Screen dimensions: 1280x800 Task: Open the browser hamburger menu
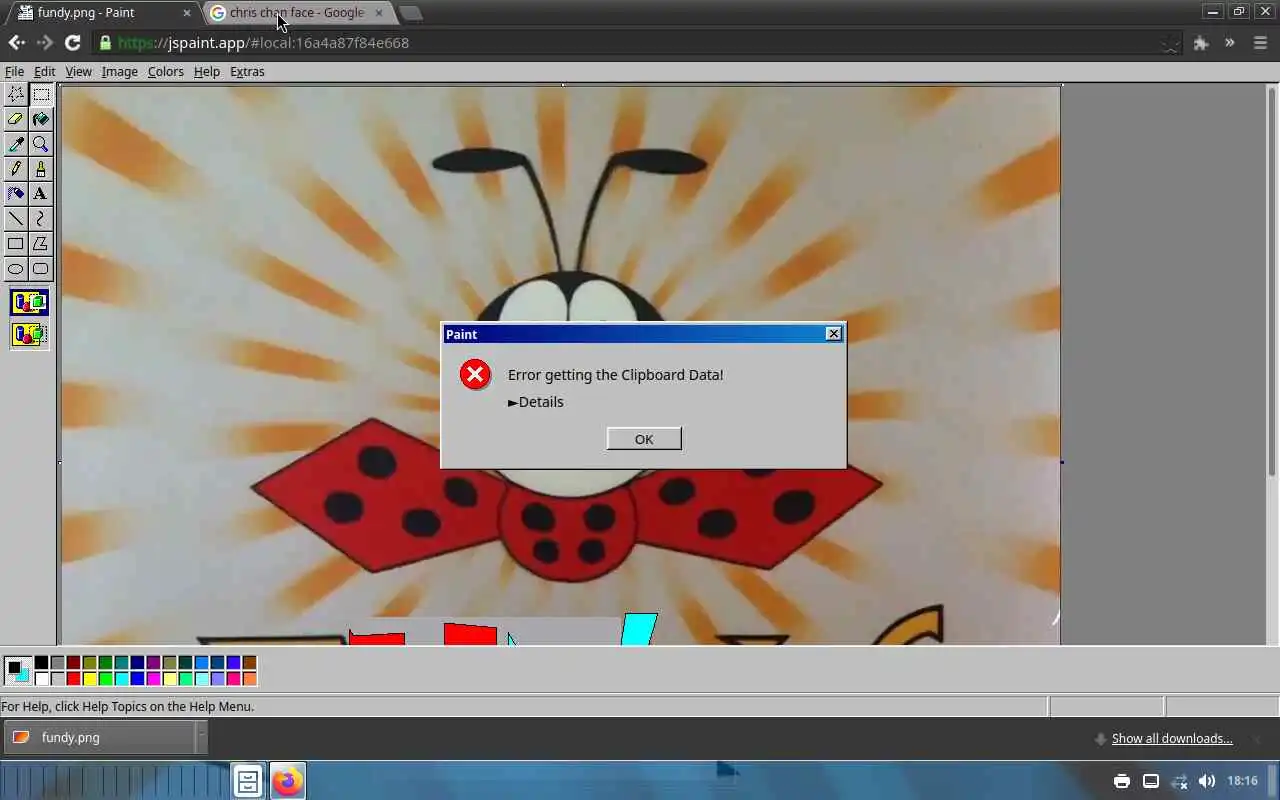[x=1259, y=43]
